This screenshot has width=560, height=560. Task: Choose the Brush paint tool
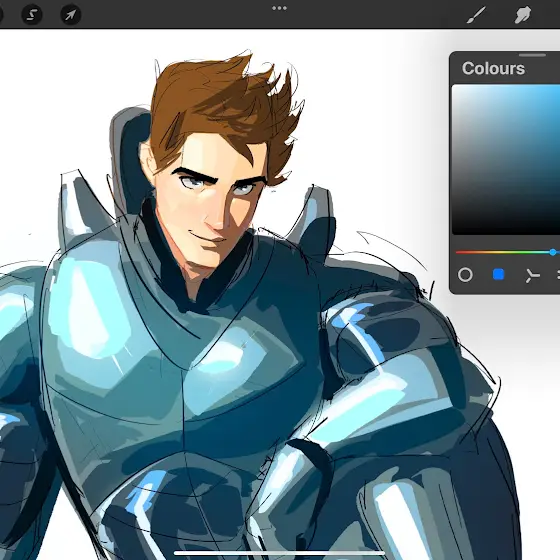pos(476,15)
